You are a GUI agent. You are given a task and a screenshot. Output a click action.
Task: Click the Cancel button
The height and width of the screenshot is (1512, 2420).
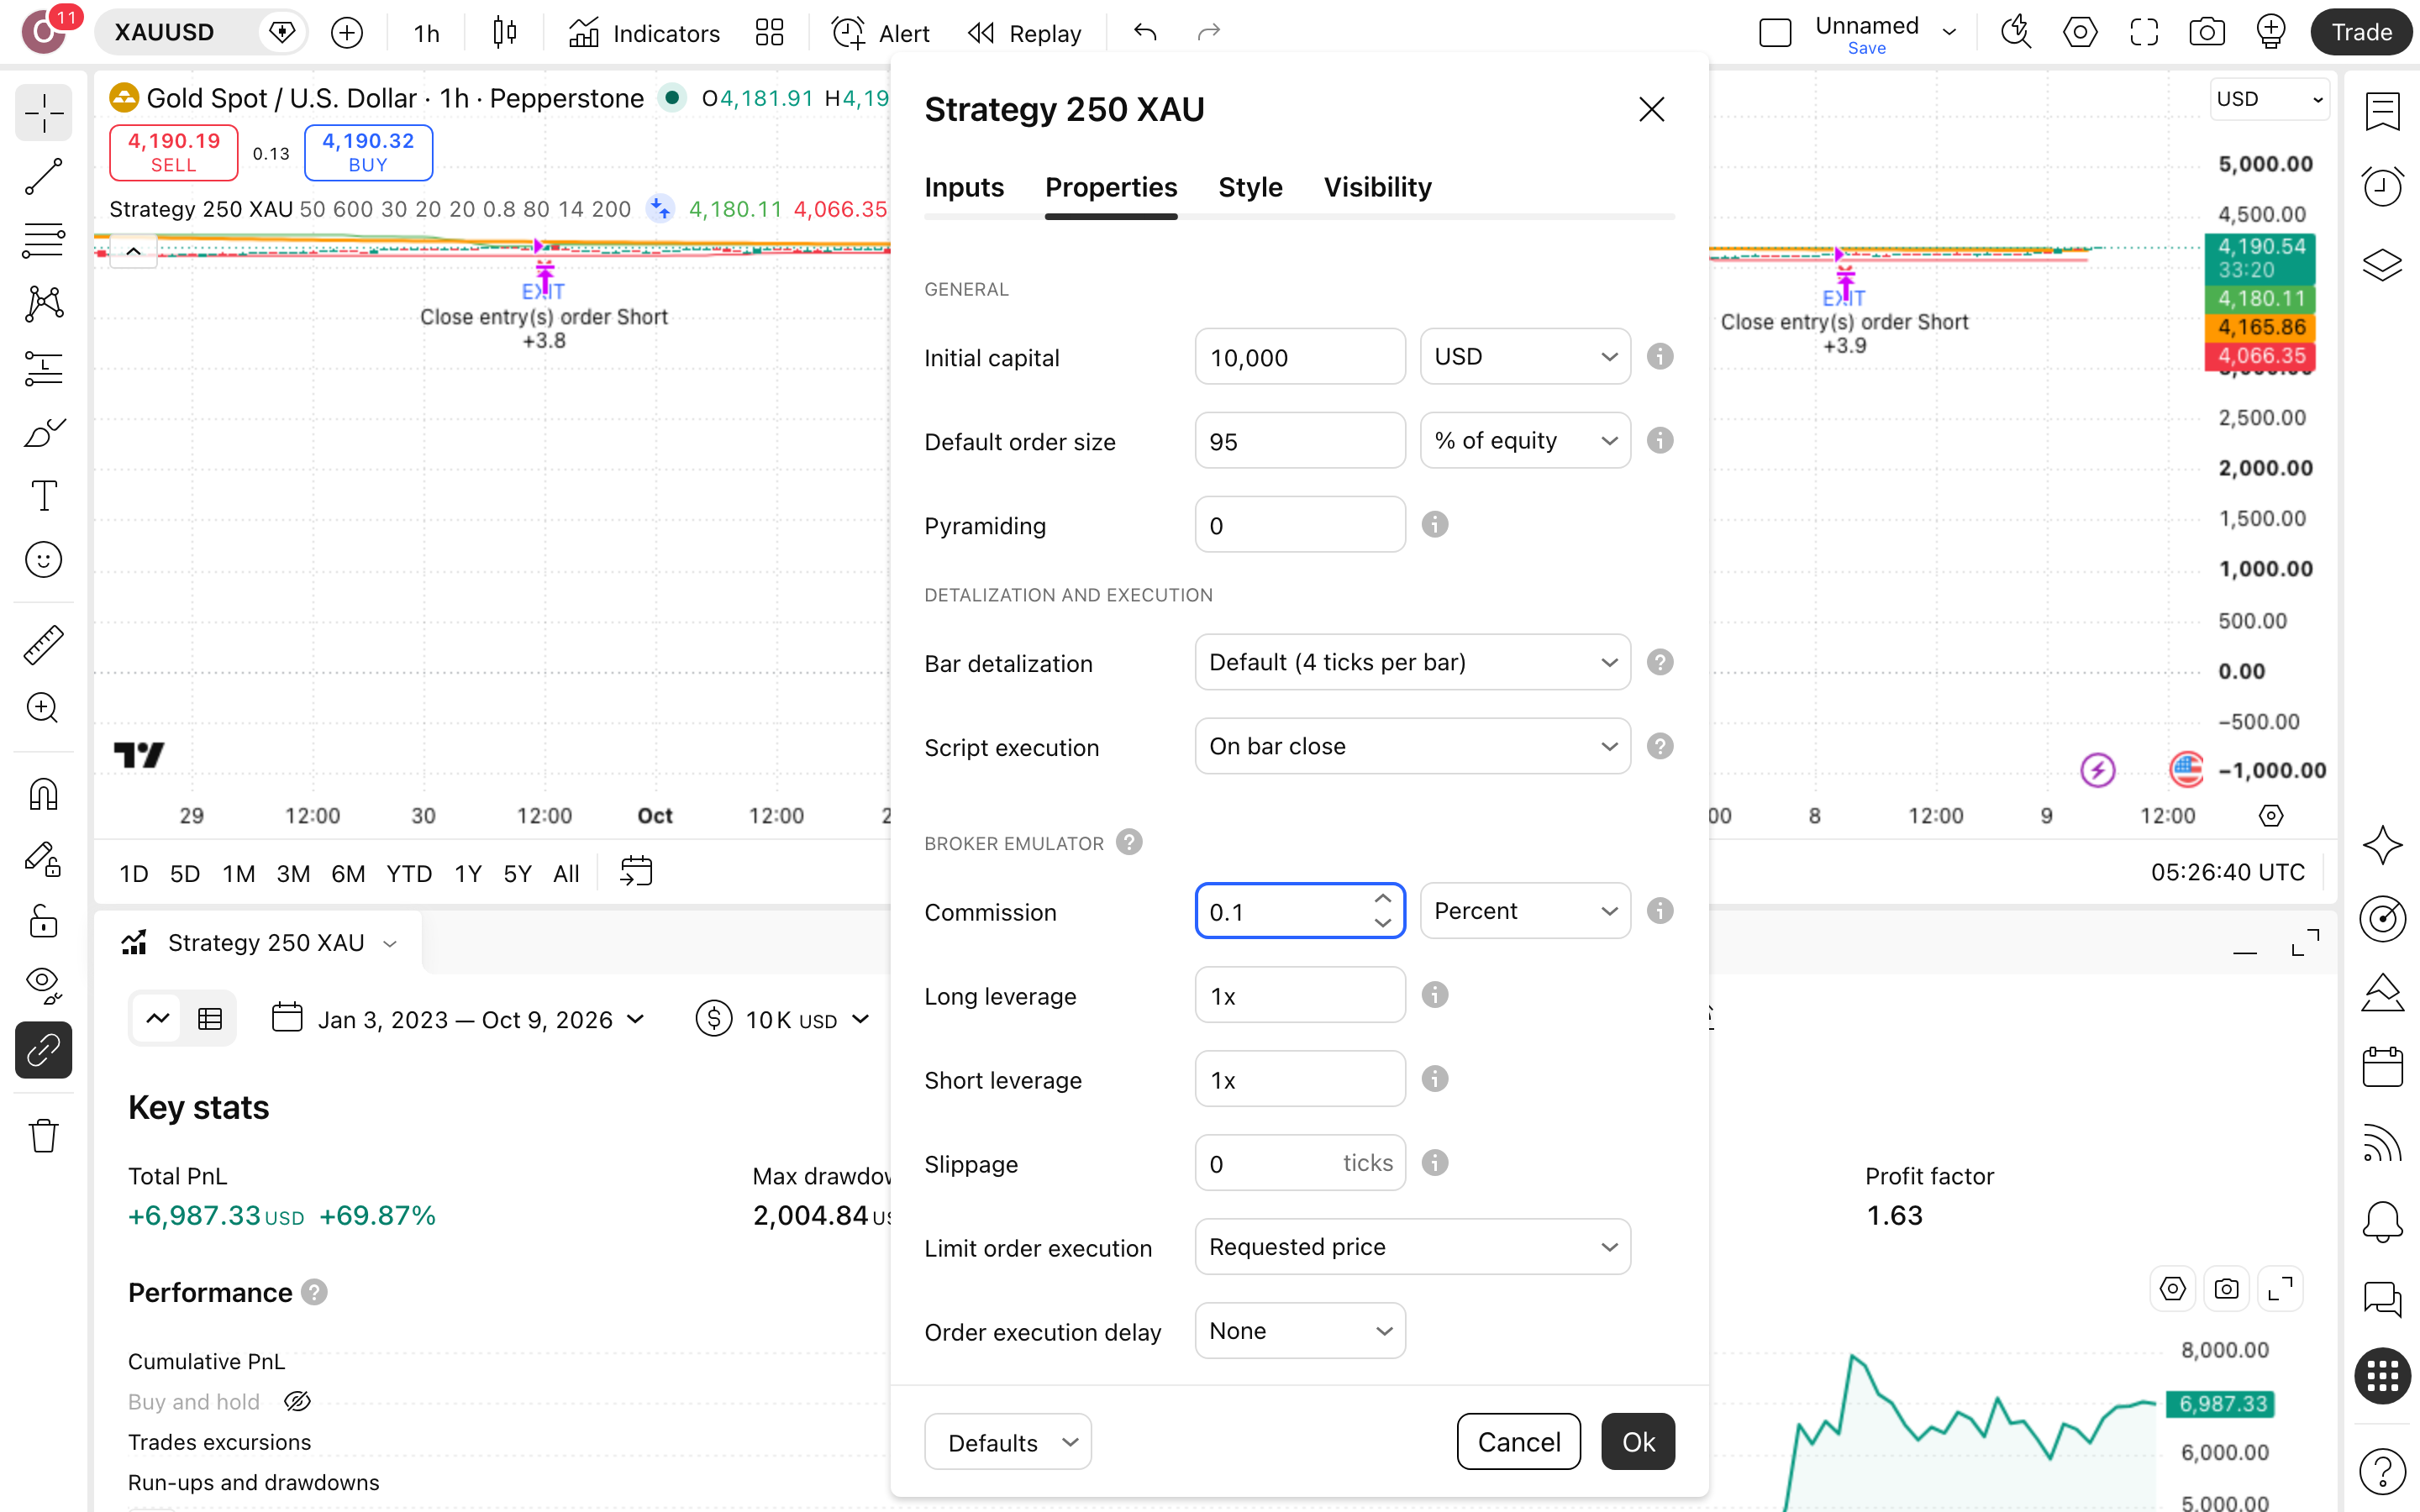pos(1518,1442)
